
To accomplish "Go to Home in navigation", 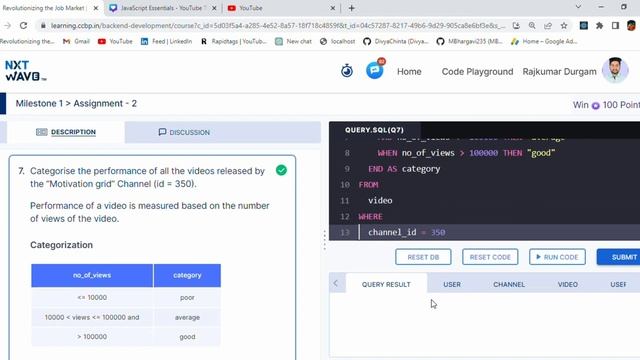I will (409, 71).
